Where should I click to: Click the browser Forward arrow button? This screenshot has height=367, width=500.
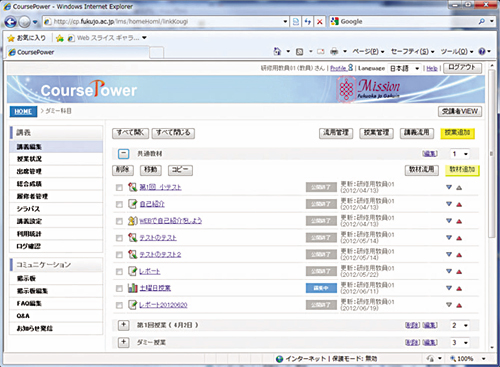(24, 22)
